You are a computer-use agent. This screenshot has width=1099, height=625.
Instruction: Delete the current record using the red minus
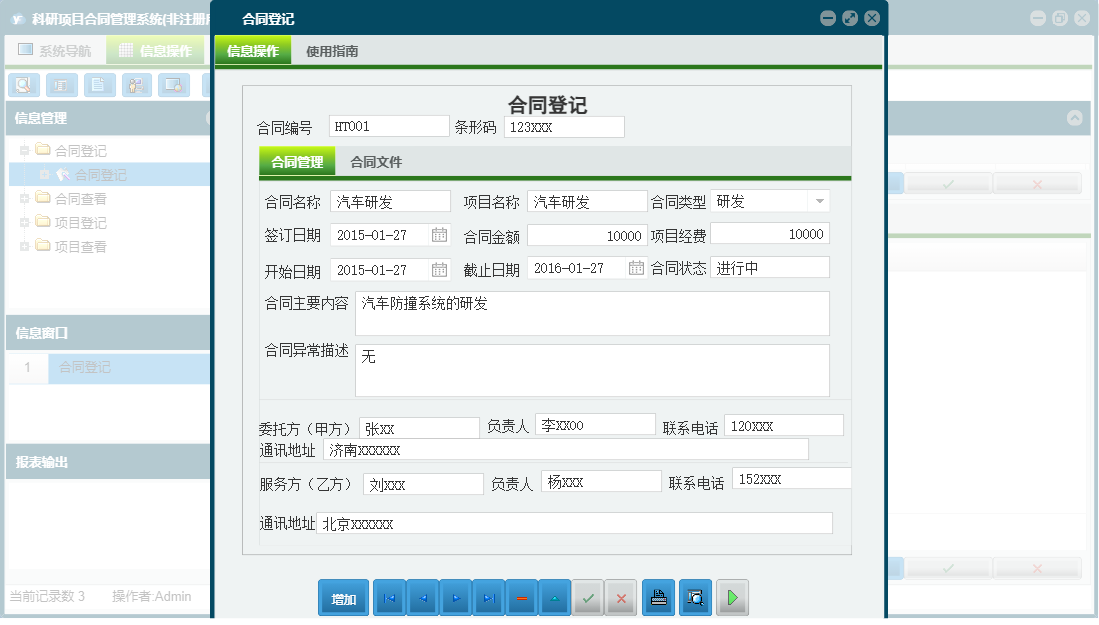tap(521, 597)
